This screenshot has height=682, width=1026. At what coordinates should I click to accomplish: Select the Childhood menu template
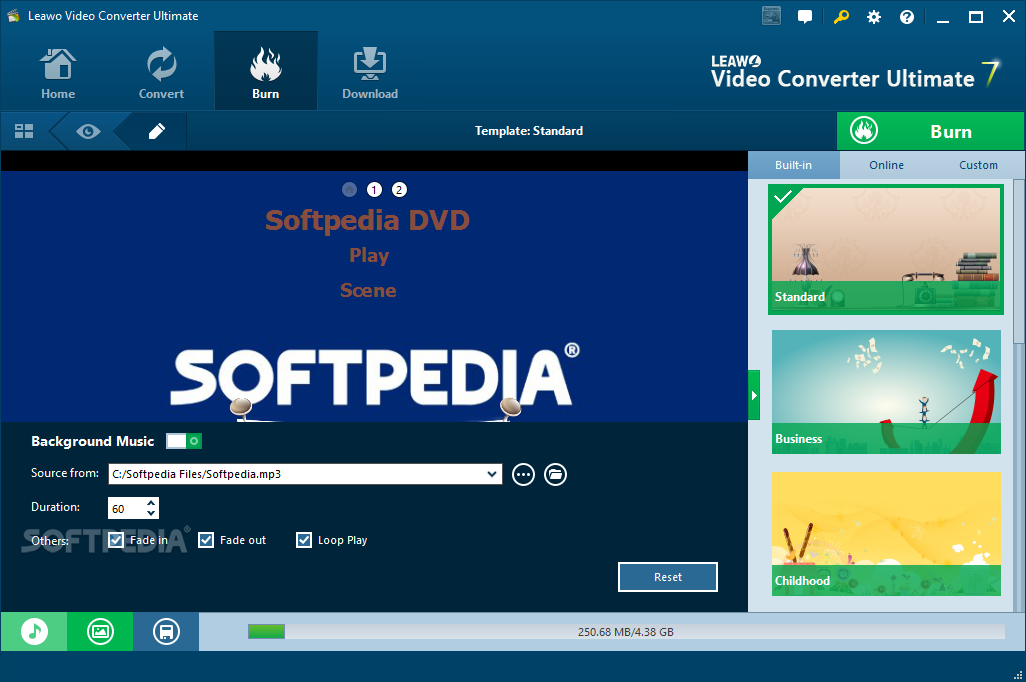(x=886, y=533)
